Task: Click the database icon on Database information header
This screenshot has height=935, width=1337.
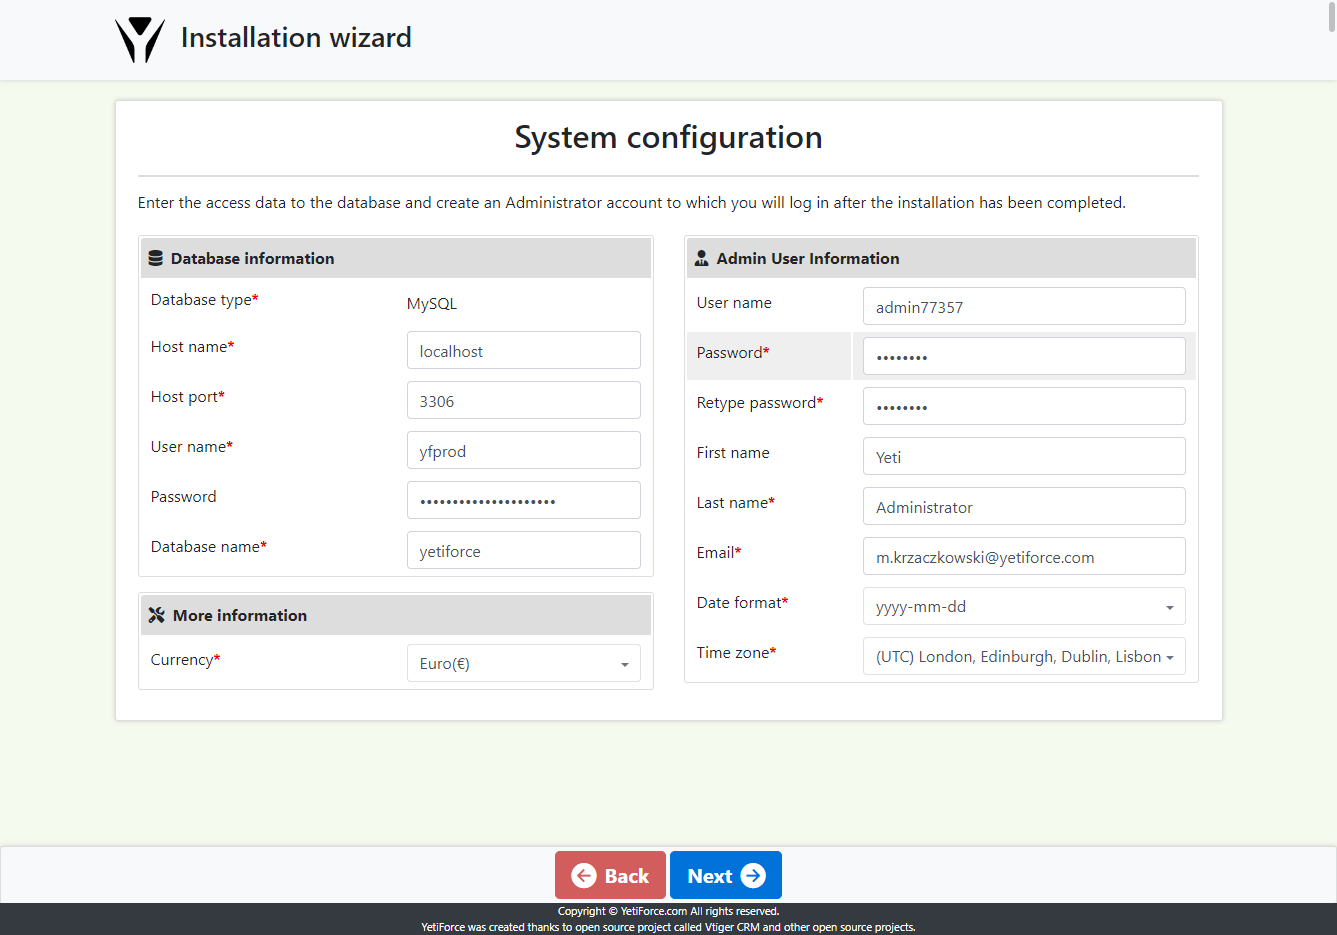Action: click(x=156, y=257)
